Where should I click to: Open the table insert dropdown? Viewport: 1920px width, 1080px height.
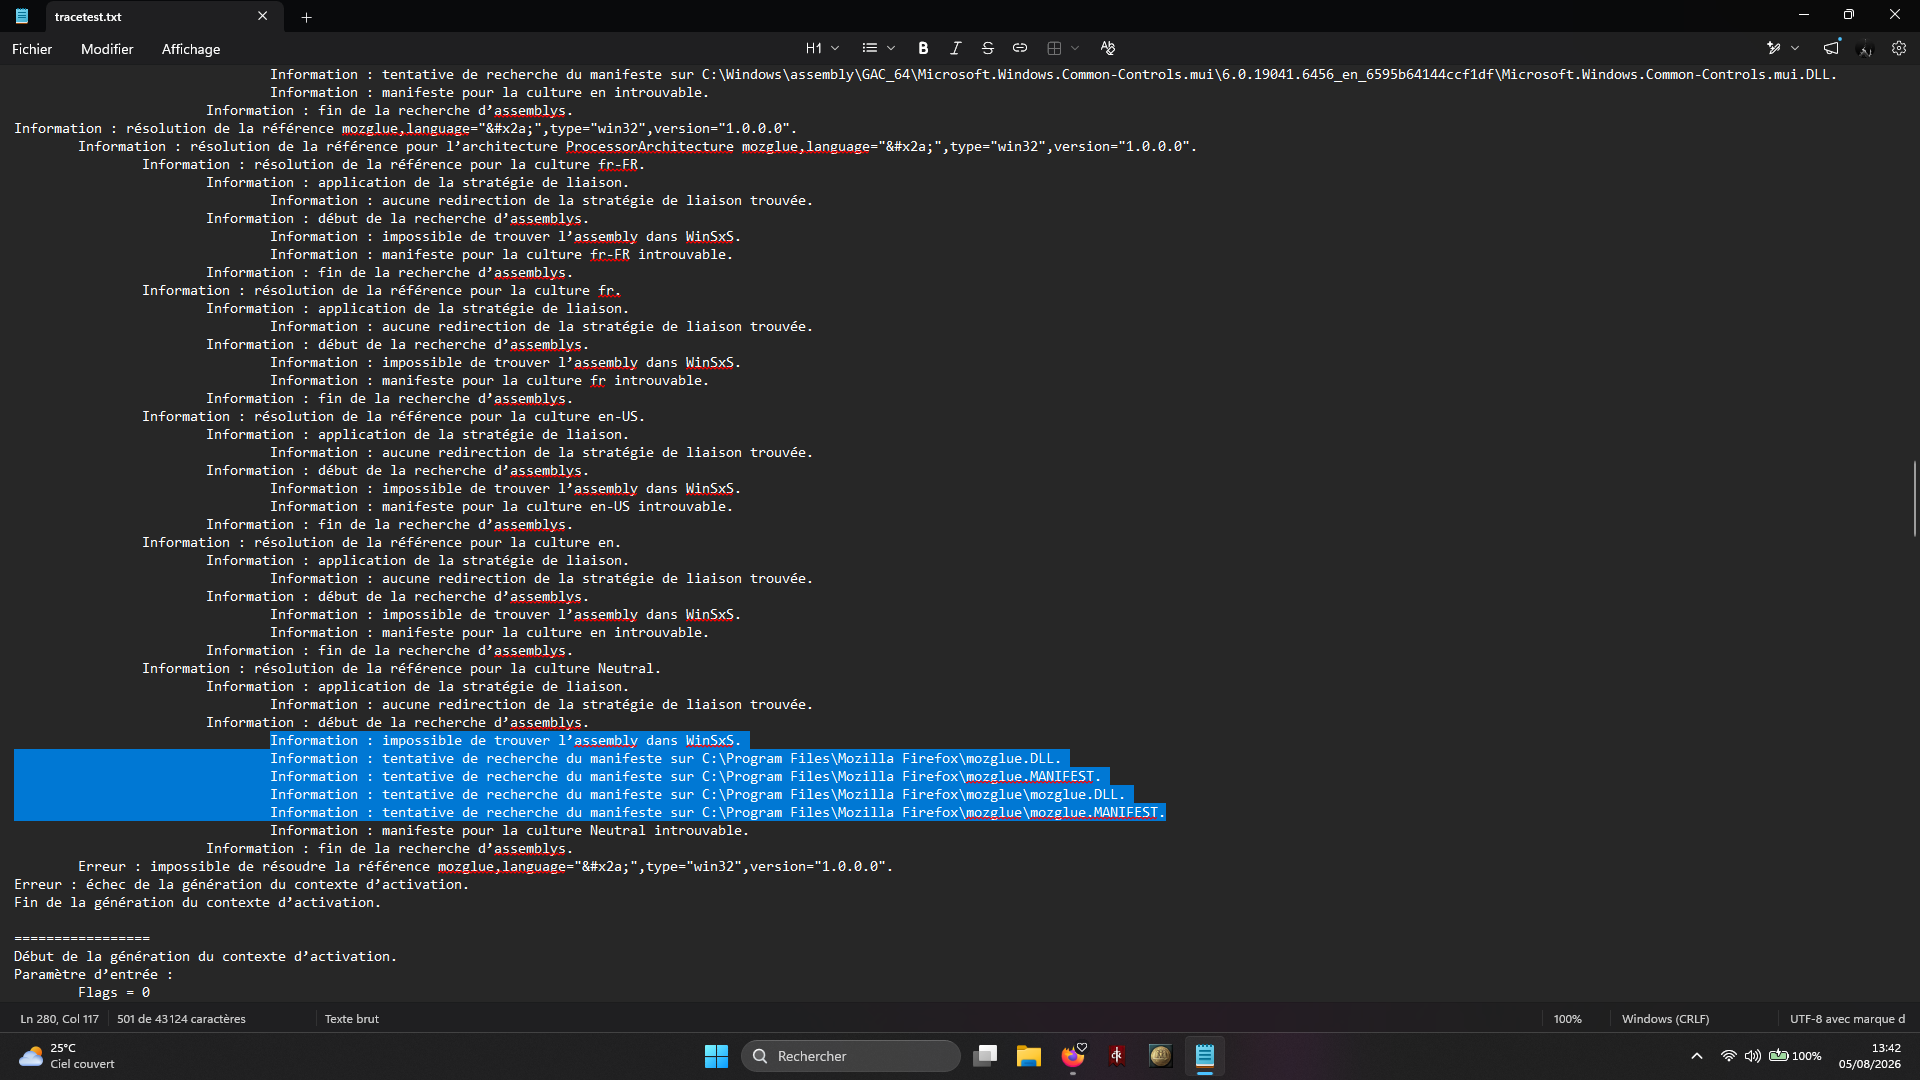[1062, 48]
